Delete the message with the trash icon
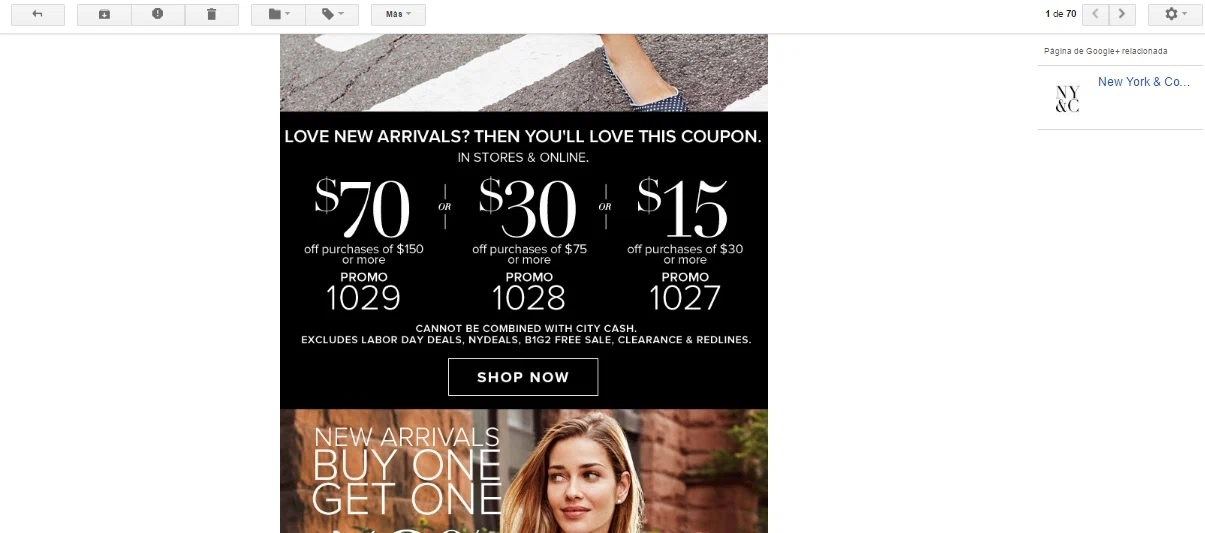 (x=212, y=15)
